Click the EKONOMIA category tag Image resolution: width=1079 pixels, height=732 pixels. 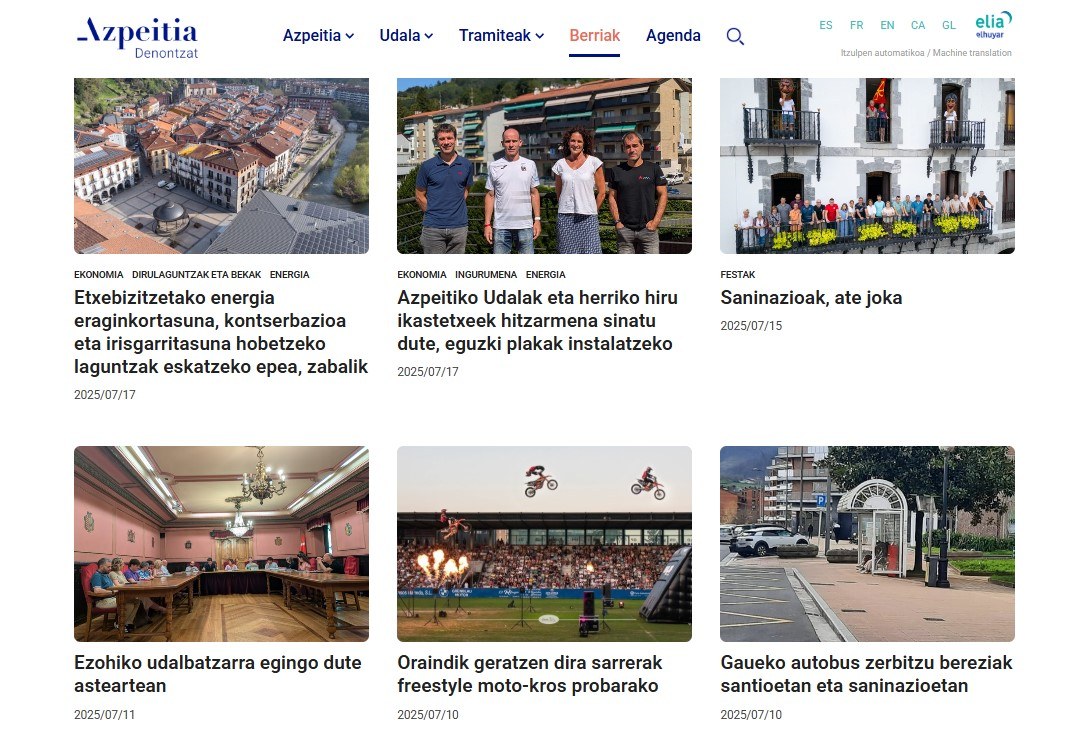coord(98,274)
